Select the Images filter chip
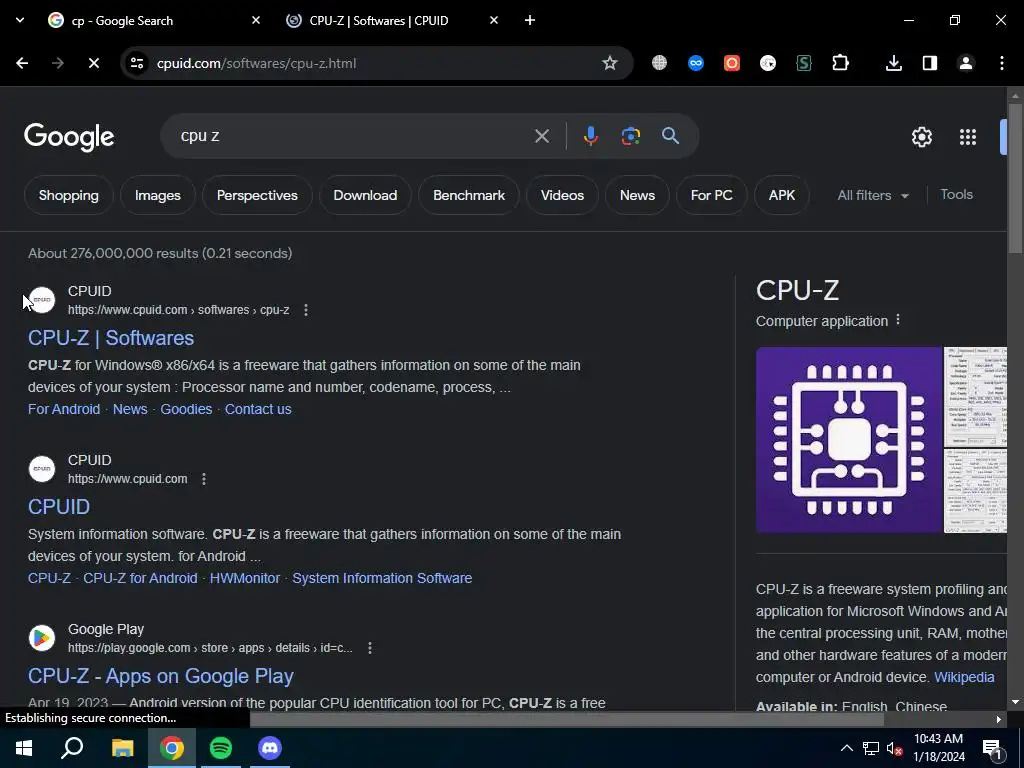The height and width of the screenshot is (768, 1024). tap(157, 195)
